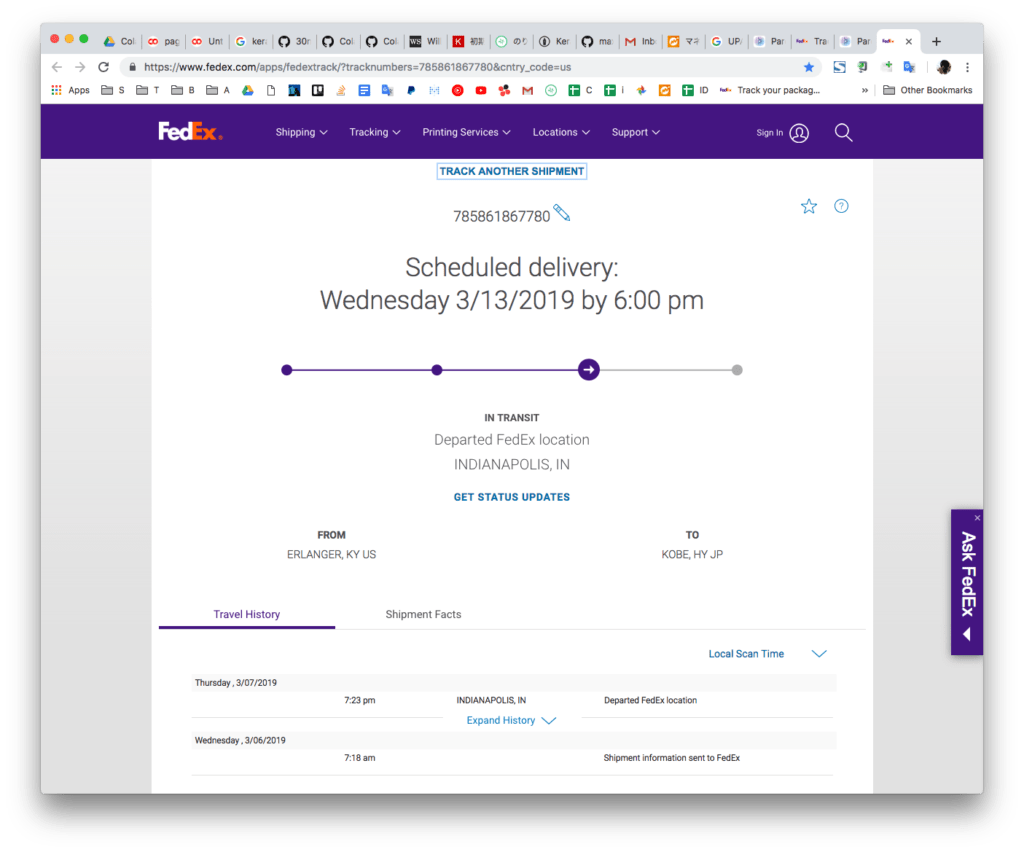Image resolution: width=1024 pixels, height=852 pixels.
Task: Click the first progress dot on tracker
Action: tap(287, 370)
